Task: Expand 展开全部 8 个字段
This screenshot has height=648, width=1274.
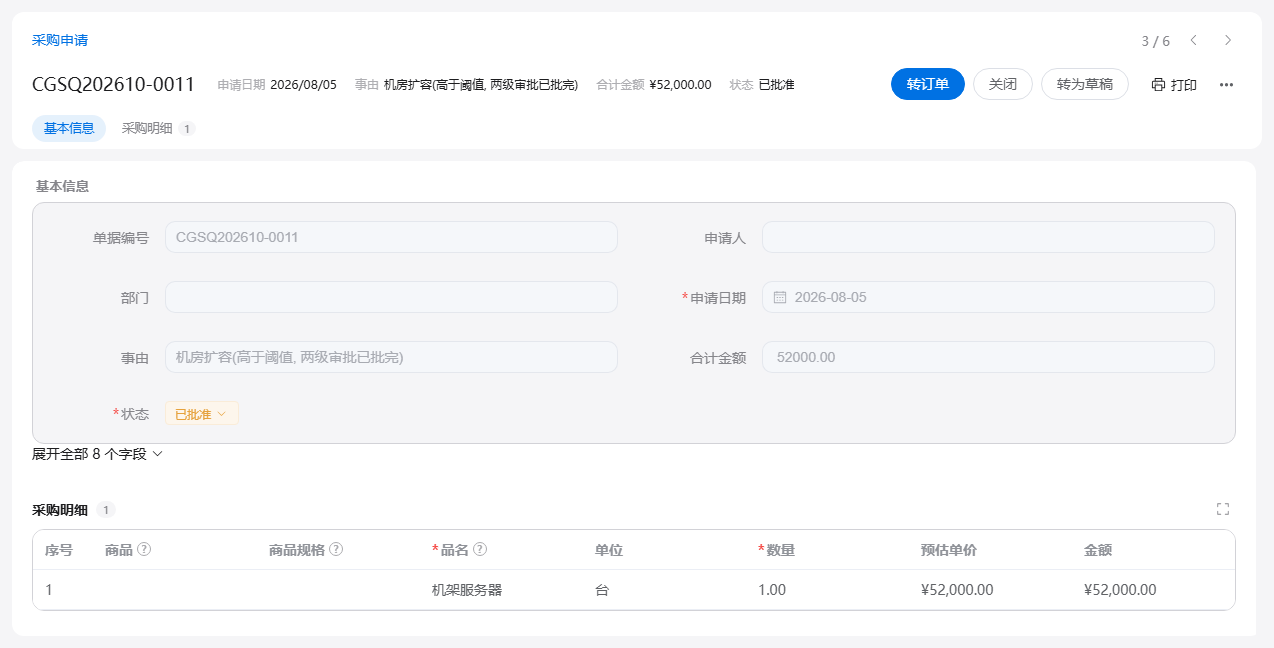Action: [97, 454]
